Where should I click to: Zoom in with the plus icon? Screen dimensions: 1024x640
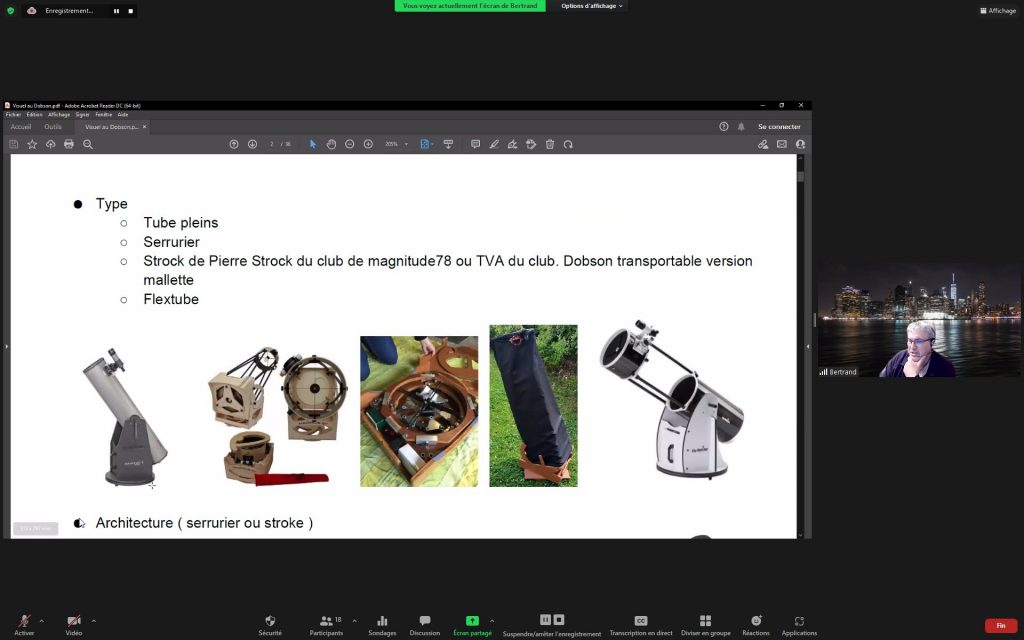[368, 144]
